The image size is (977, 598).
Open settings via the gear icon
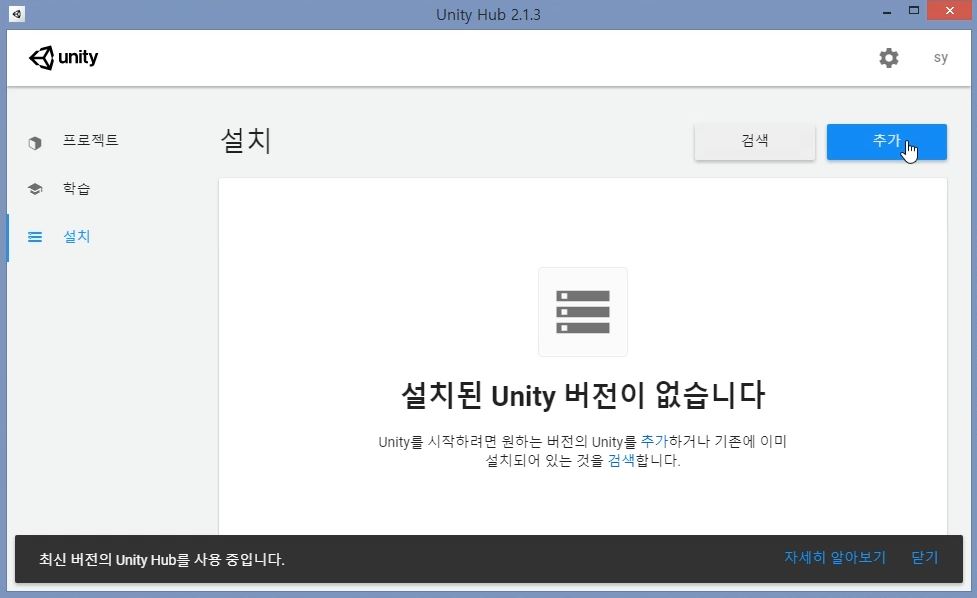[889, 58]
